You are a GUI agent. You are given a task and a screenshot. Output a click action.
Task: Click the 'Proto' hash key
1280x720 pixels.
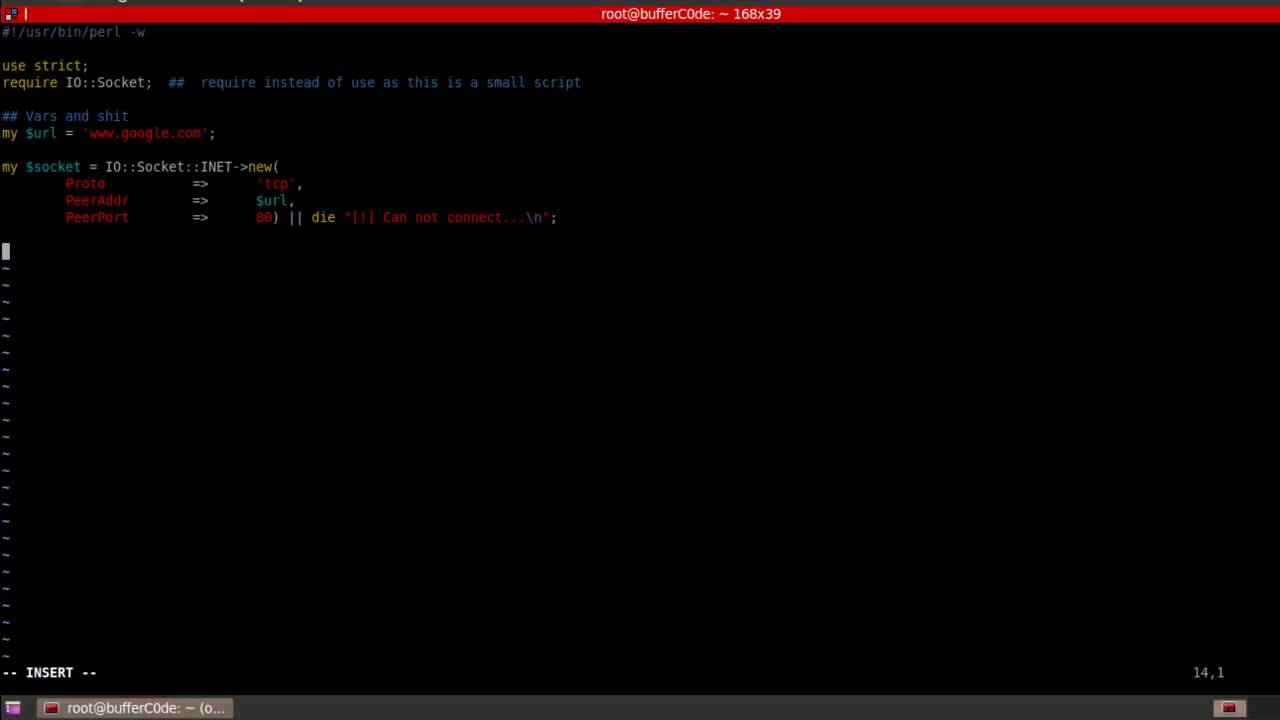[x=85, y=184]
